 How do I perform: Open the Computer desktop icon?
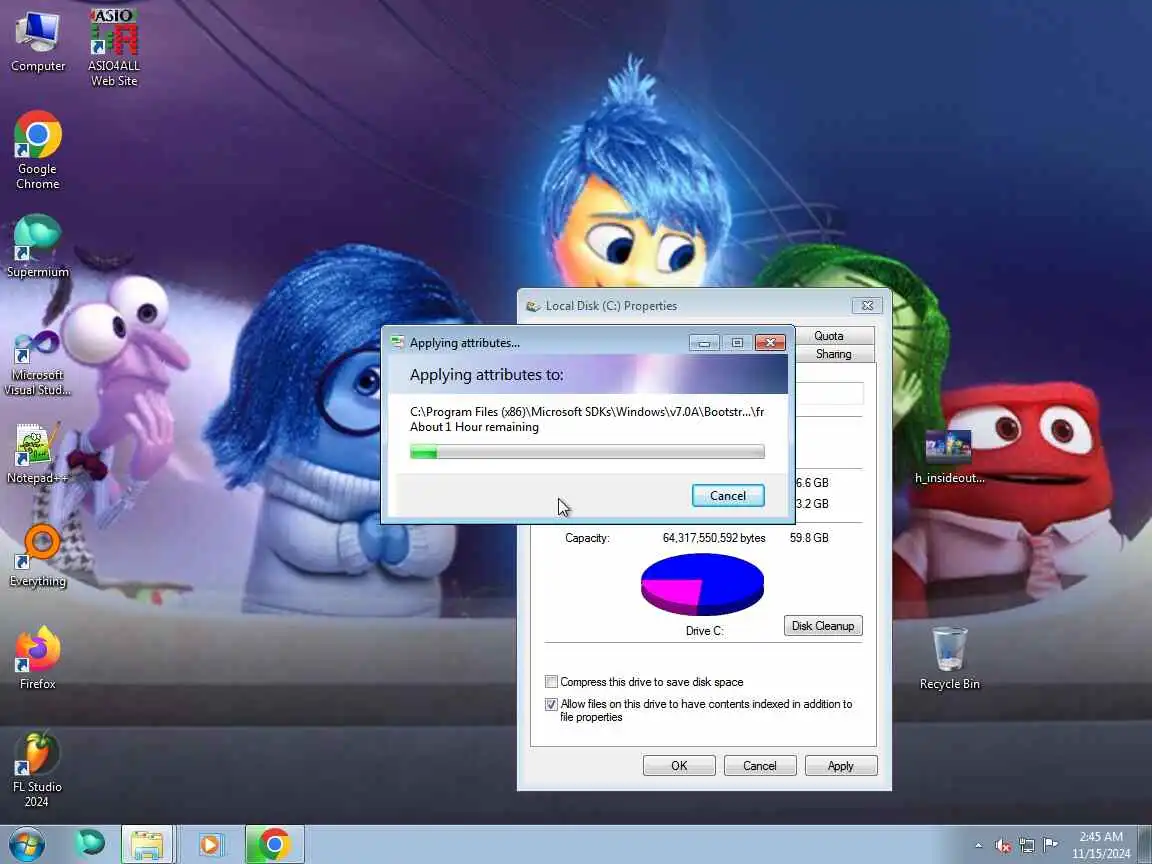[x=37, y=40]
